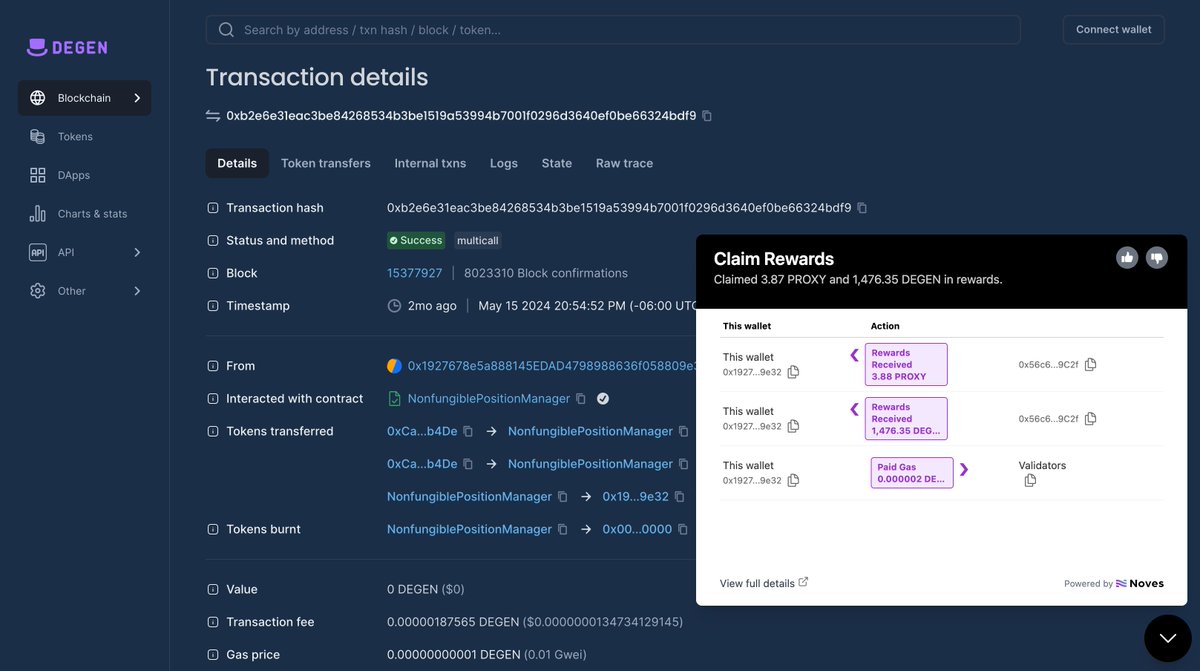Show info for Interacted with contract
The width and height of the screenshot is (1200, 671).
pos(212,399)
